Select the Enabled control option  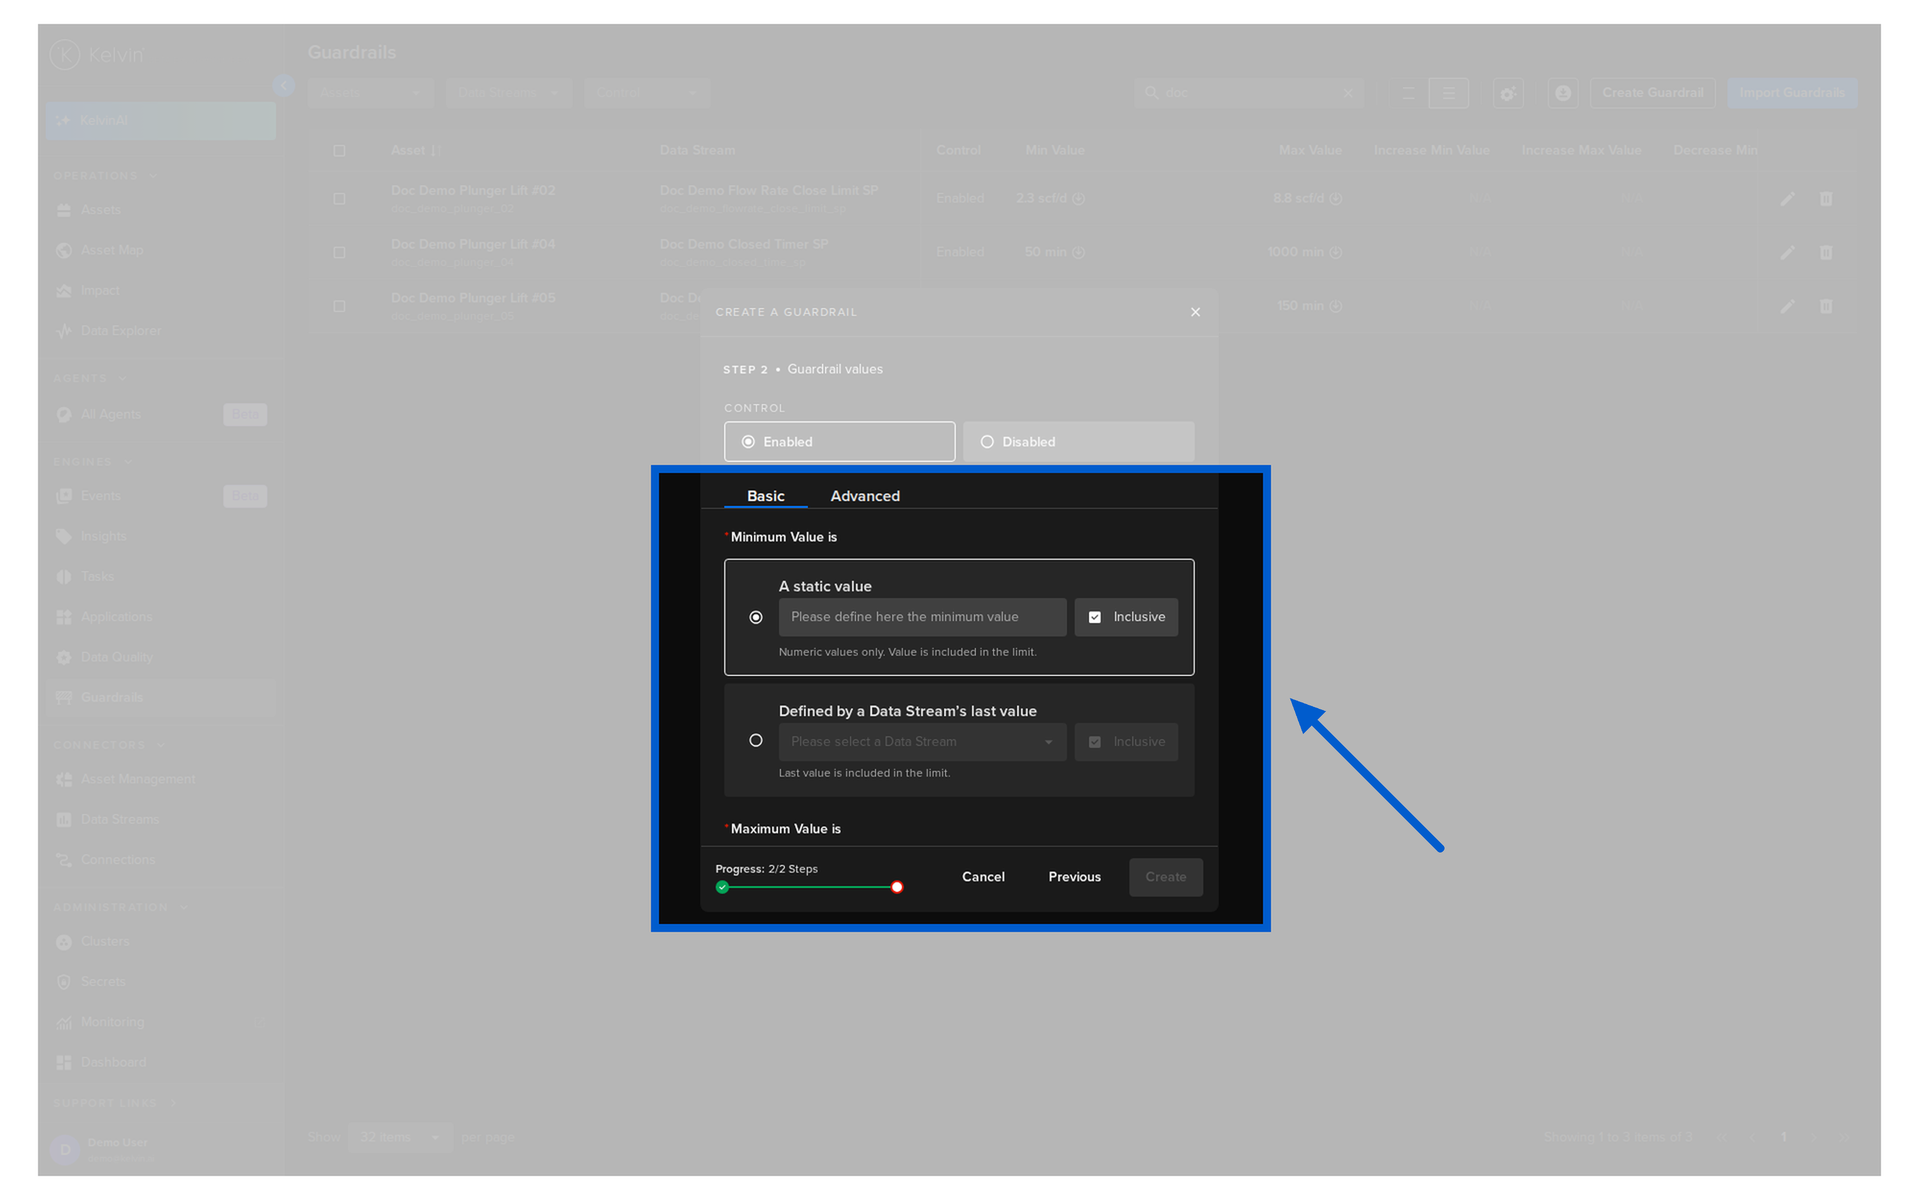[x=839, y=441]
